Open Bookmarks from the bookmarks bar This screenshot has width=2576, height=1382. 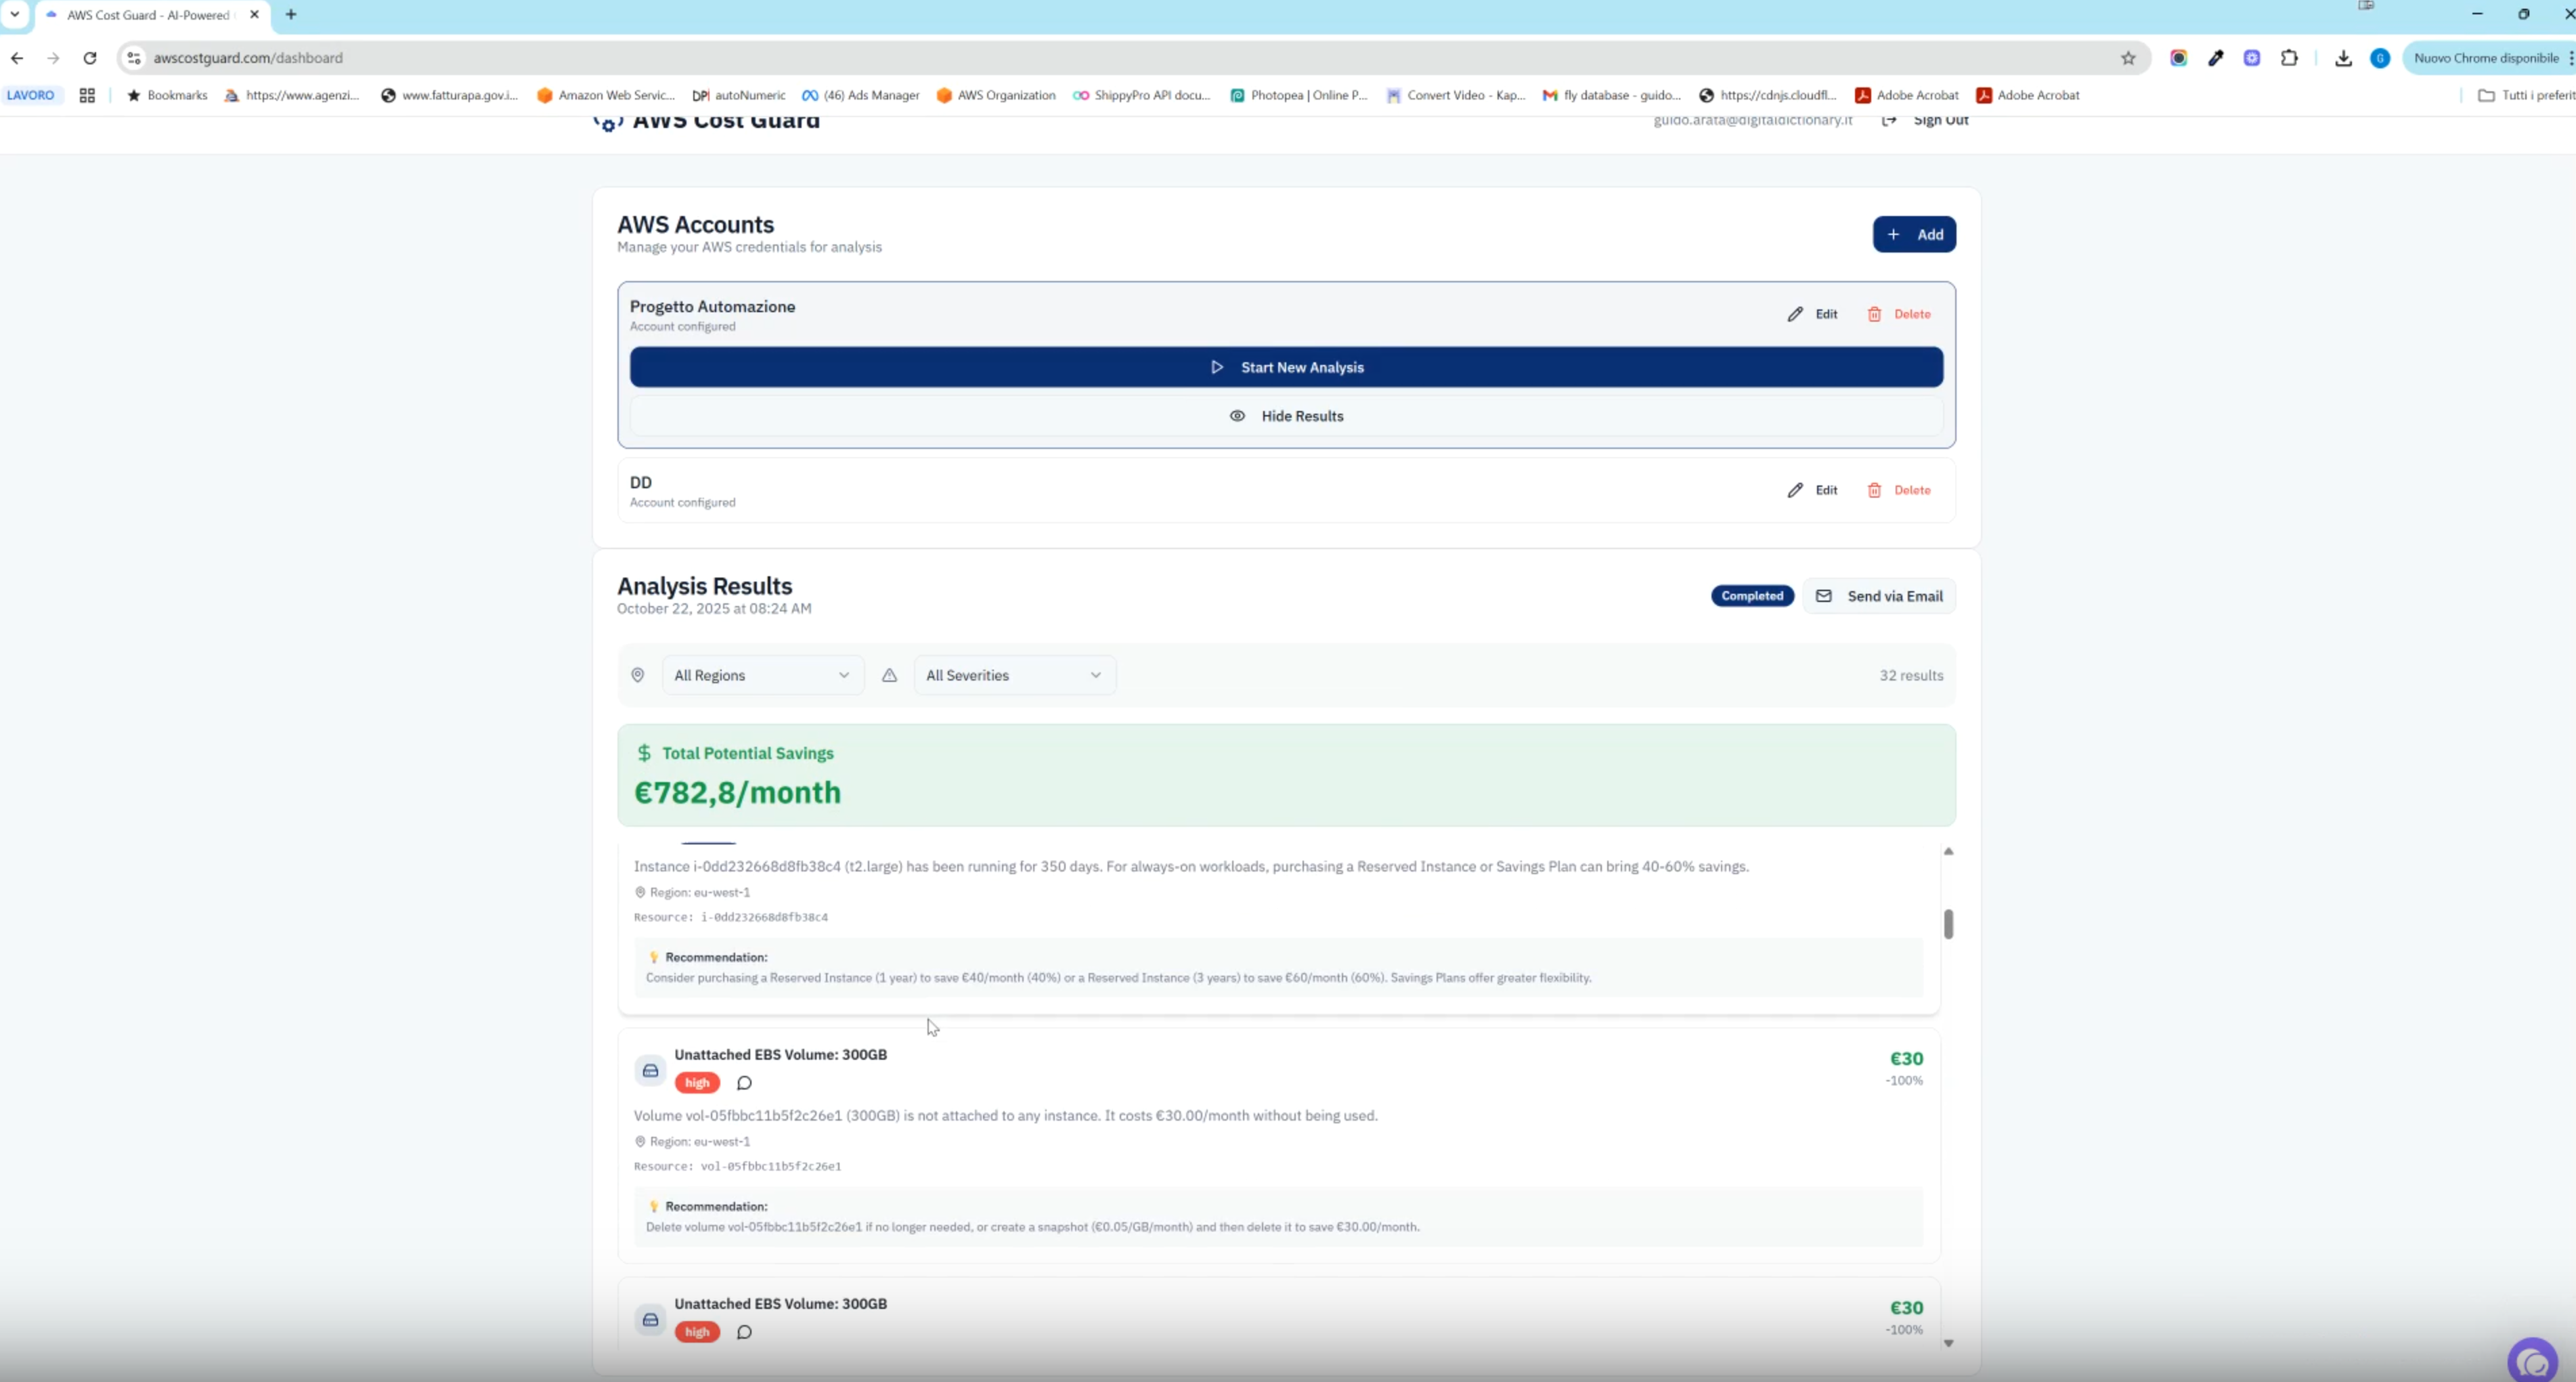tap(168, 95)
